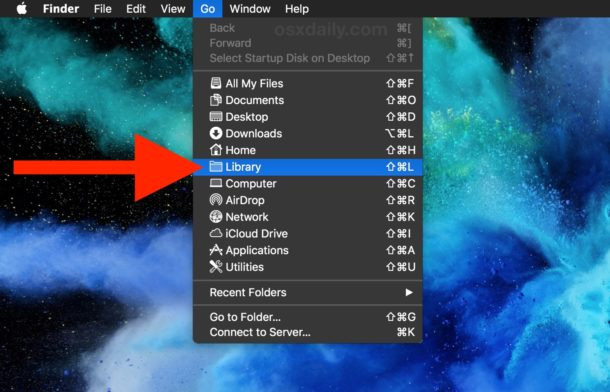This screenshot has width=610, height=392.
Task: Open the Help menu
Action: click(297, 9)
